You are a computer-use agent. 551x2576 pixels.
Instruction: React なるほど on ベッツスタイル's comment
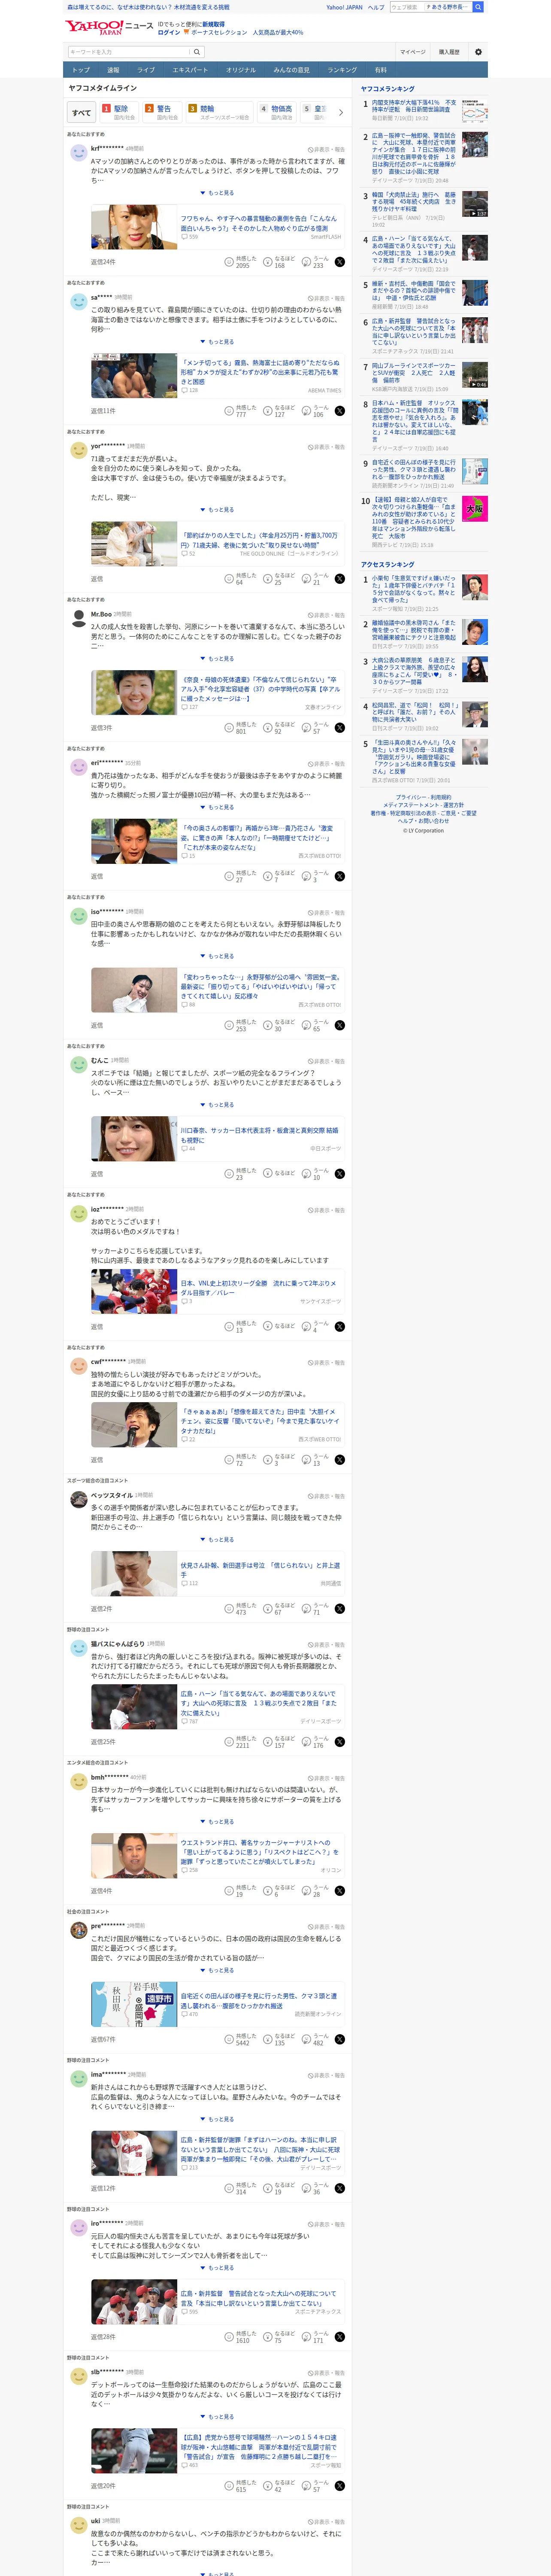pyautogui.click(x=279, y=1609)
